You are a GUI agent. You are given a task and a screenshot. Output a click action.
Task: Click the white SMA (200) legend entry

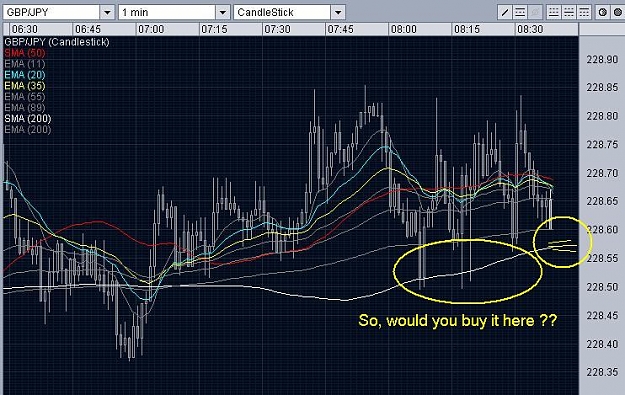[x=28, y=118]
